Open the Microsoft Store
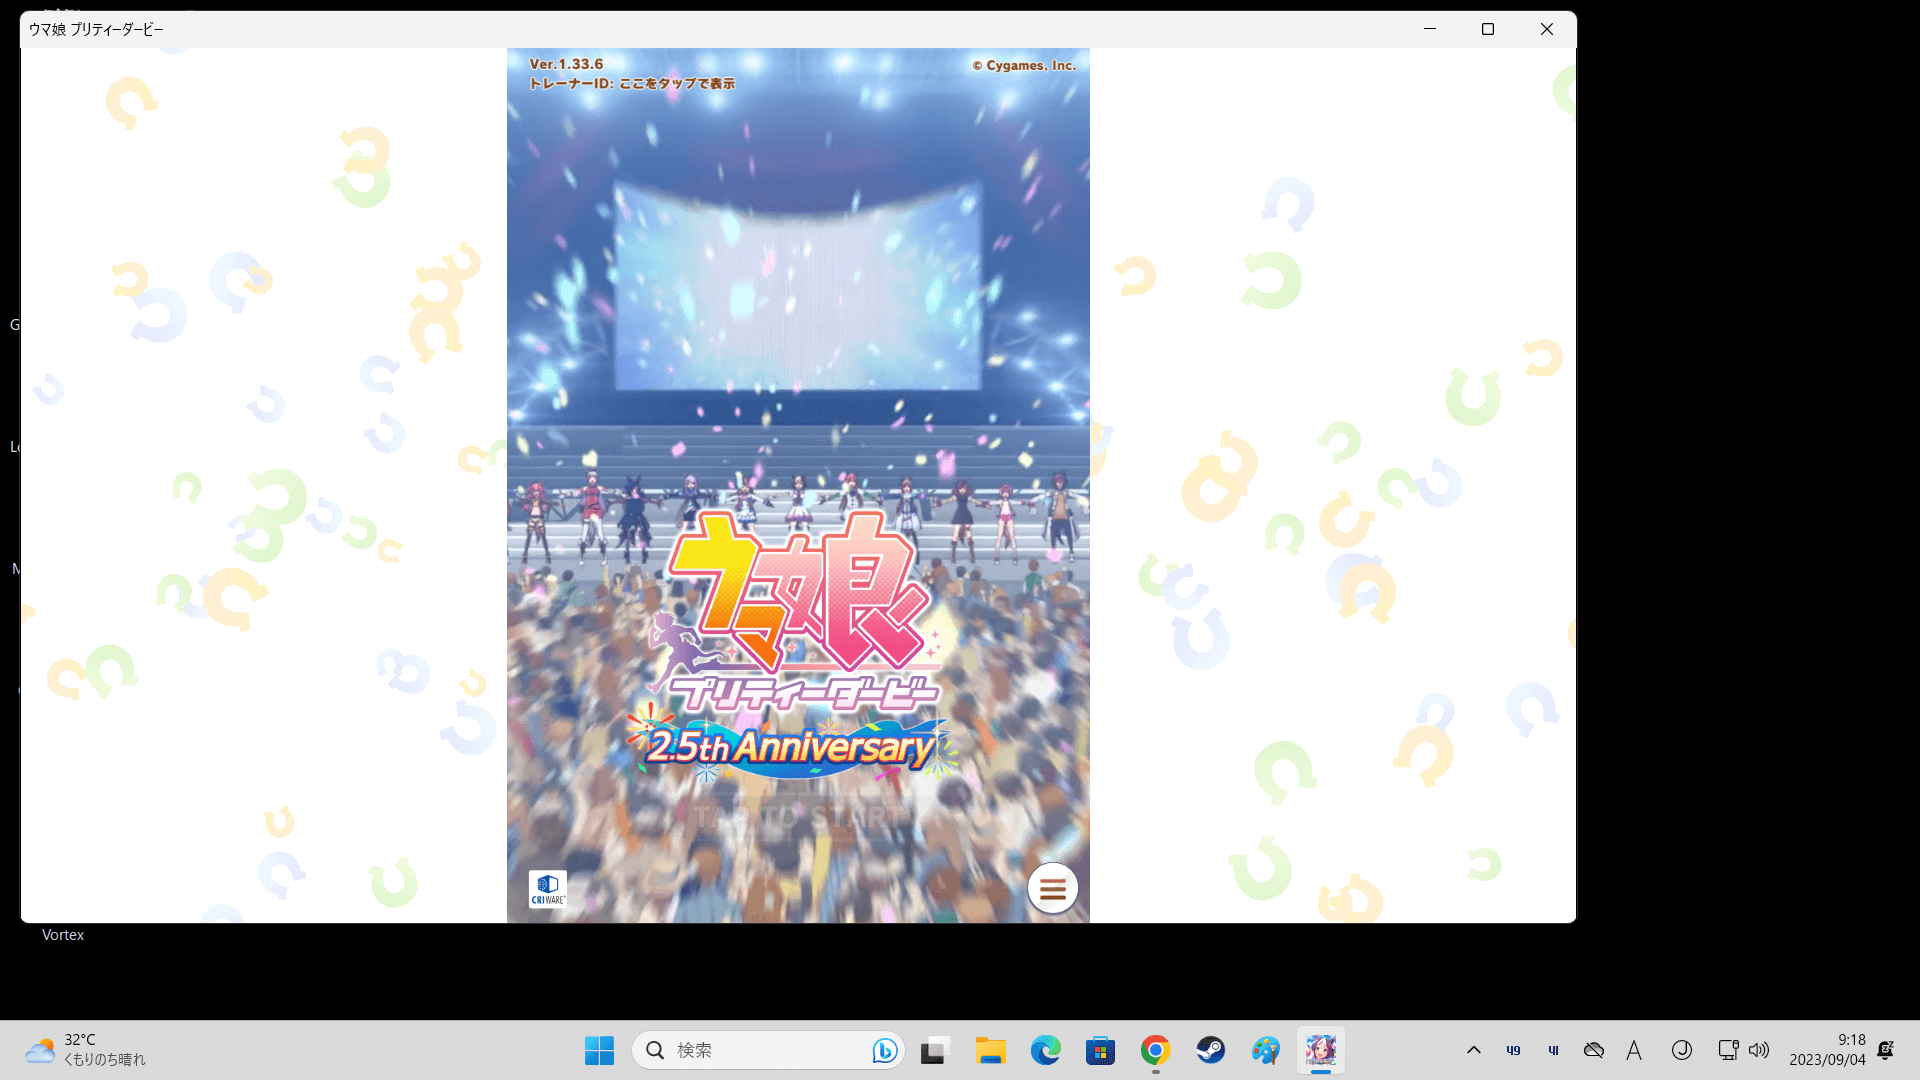1920x1080 pixels. (x=1101, y=1050)
